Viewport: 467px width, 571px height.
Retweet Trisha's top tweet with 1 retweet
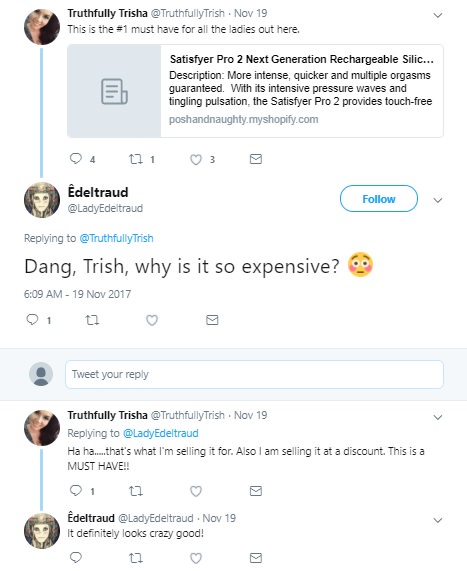(x=136, y=159)
